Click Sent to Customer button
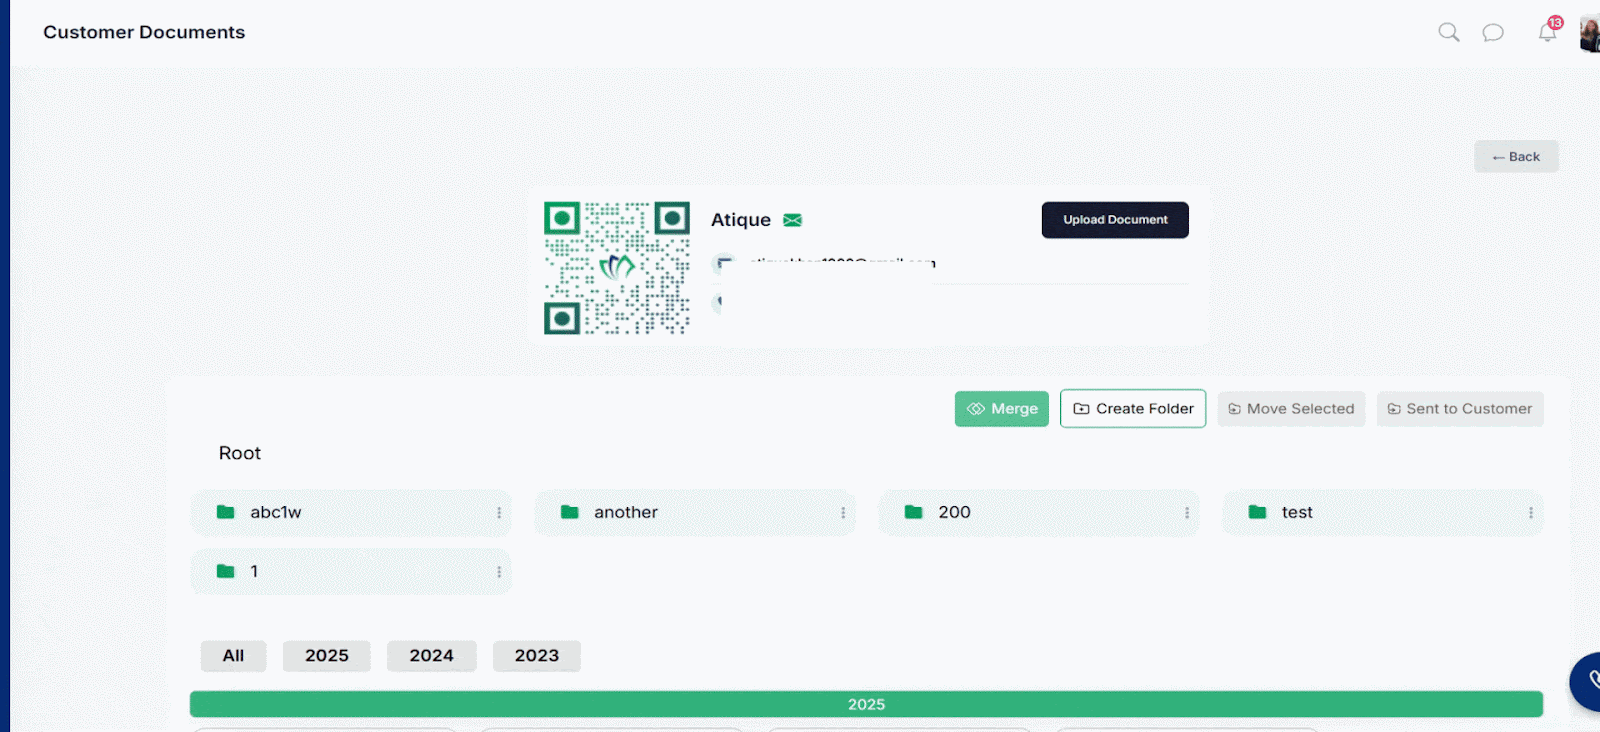 coord(1460,409)
